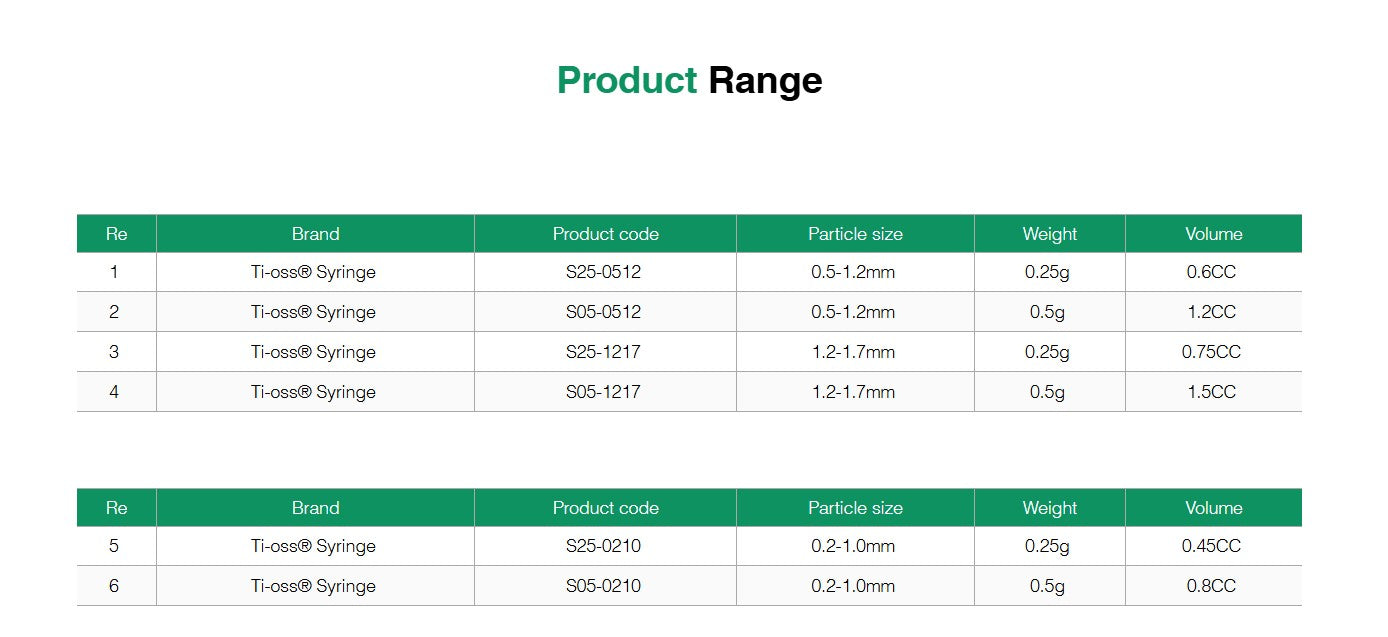
Task: Select the 0.8CC volume value
Action: pos(1211,586)
